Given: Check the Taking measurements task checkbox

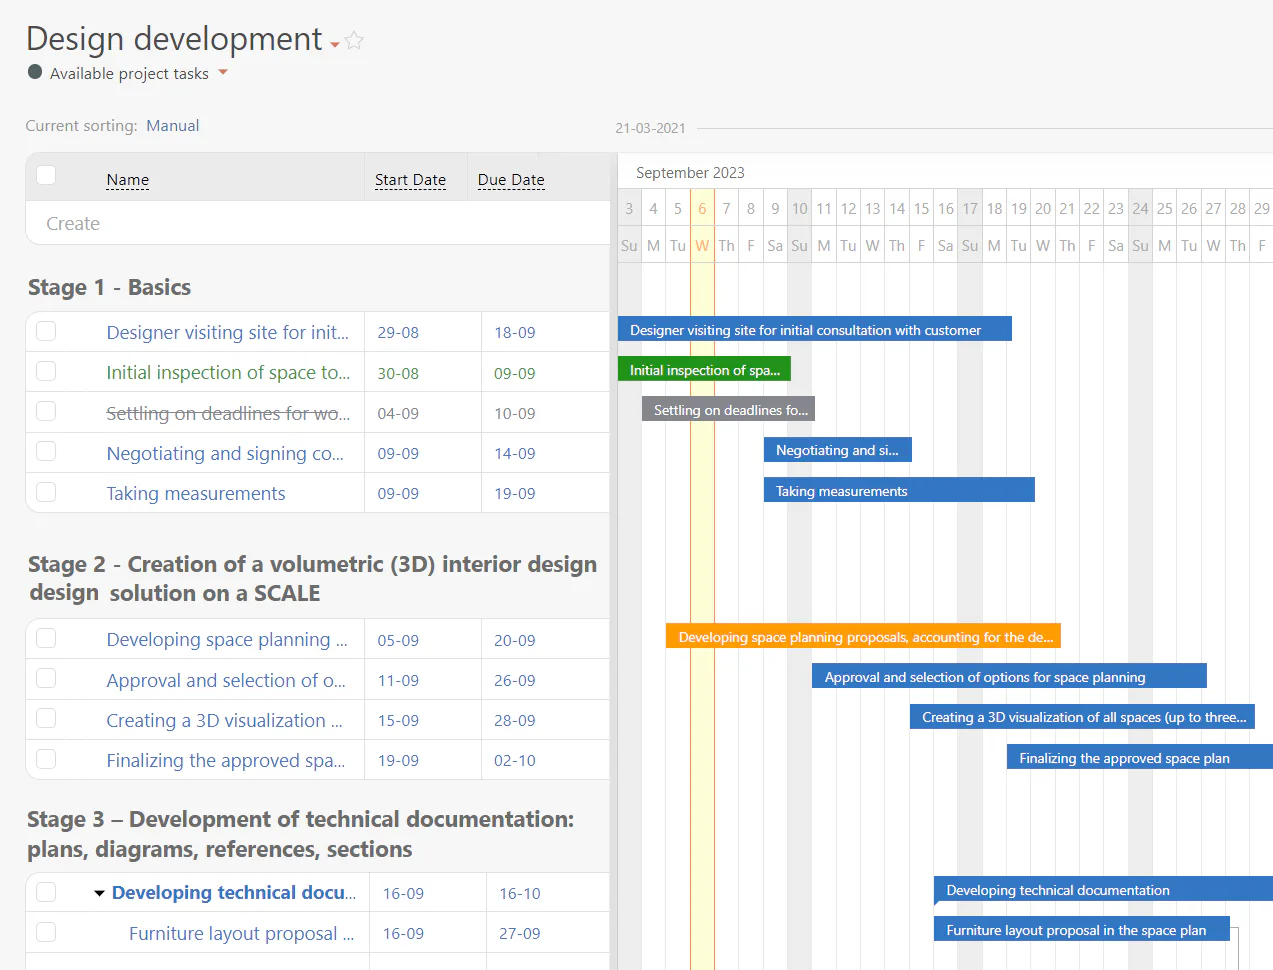Looking at the screenshot, I should [x=46, y=492].
